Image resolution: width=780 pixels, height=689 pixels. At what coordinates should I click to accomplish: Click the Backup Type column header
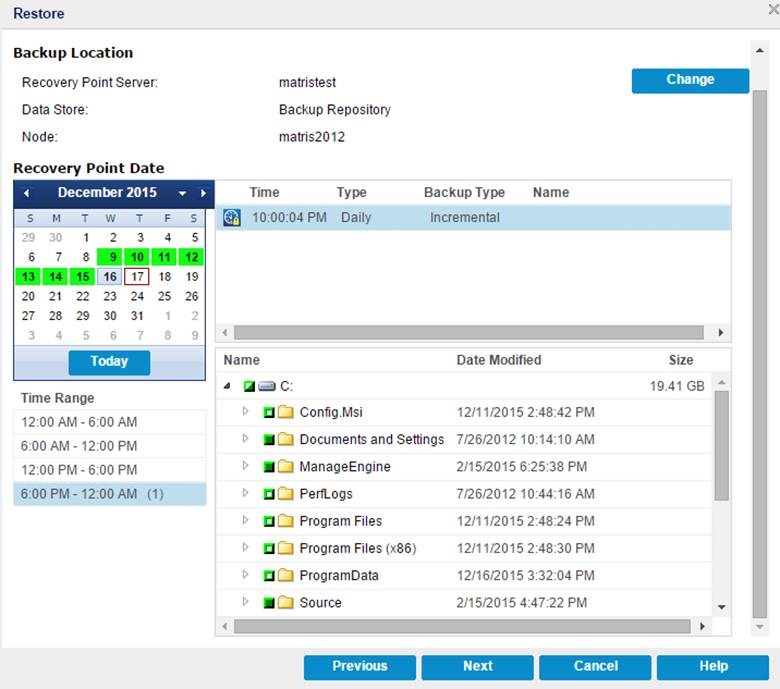[464, 193]
